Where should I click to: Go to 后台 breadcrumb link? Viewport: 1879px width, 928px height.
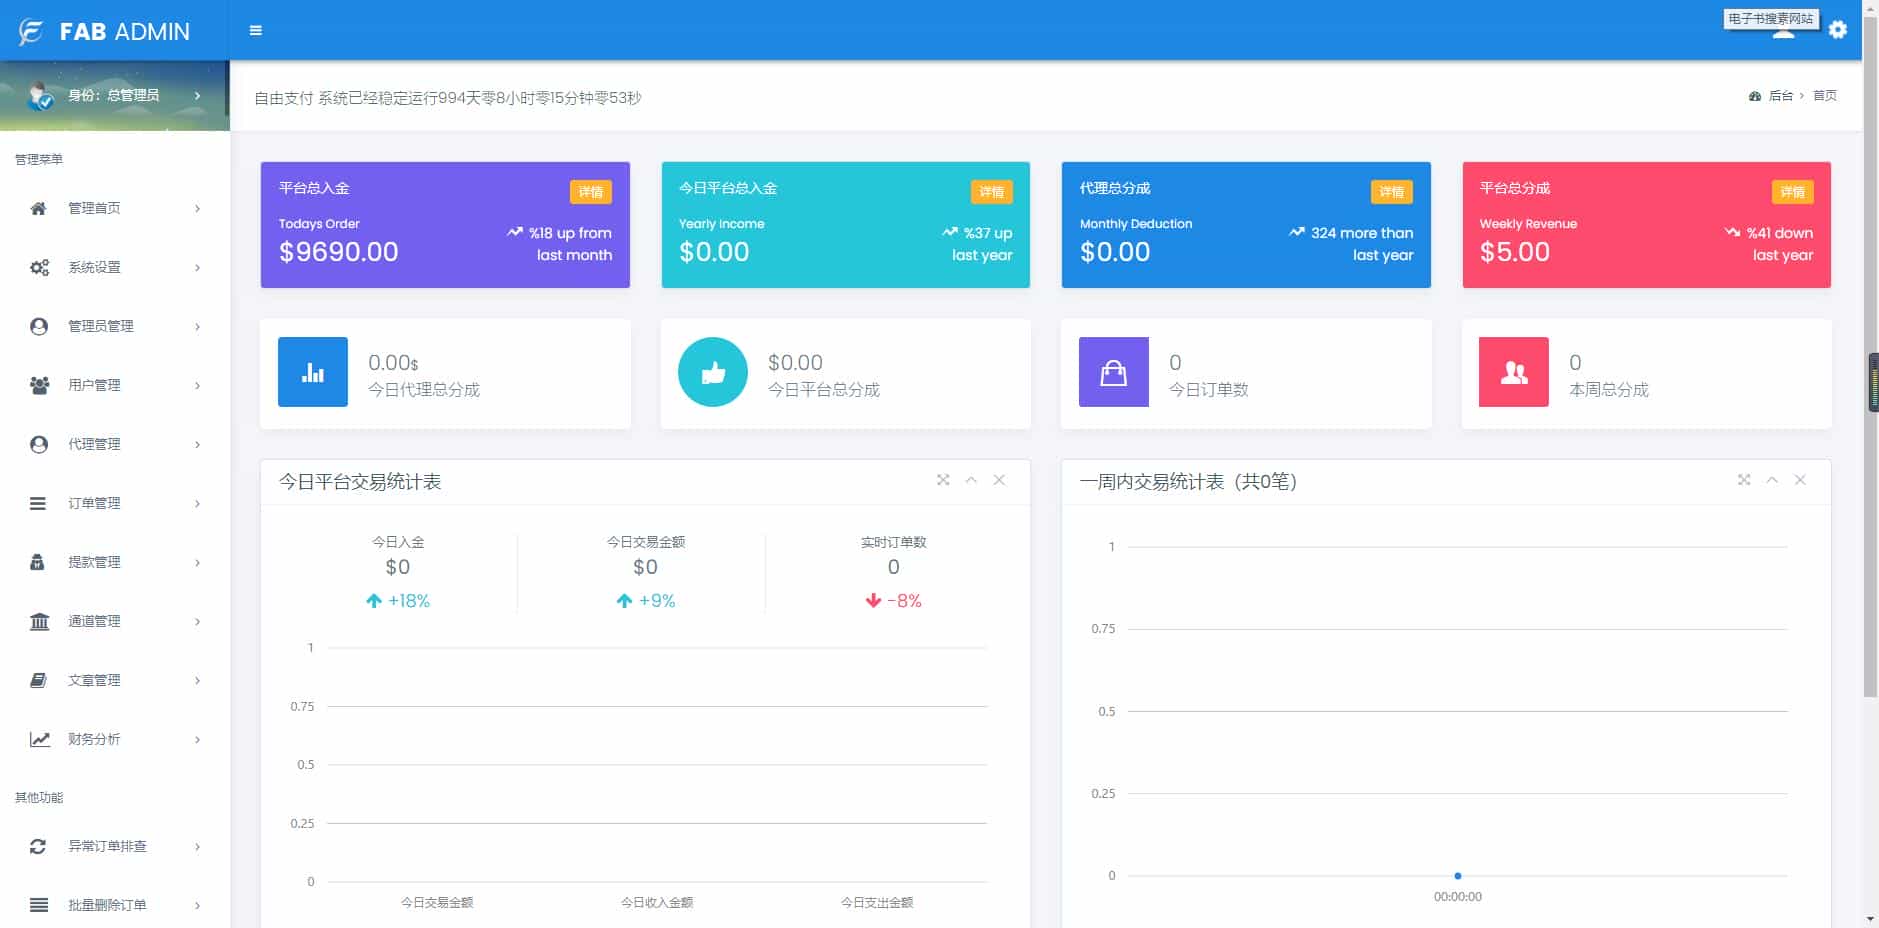[x=1780, y=96]
